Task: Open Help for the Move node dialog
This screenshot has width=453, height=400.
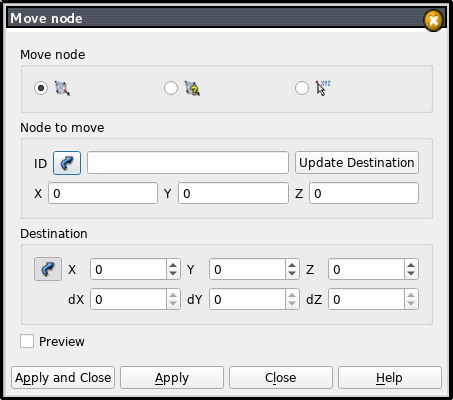Action: pos(390,378)
